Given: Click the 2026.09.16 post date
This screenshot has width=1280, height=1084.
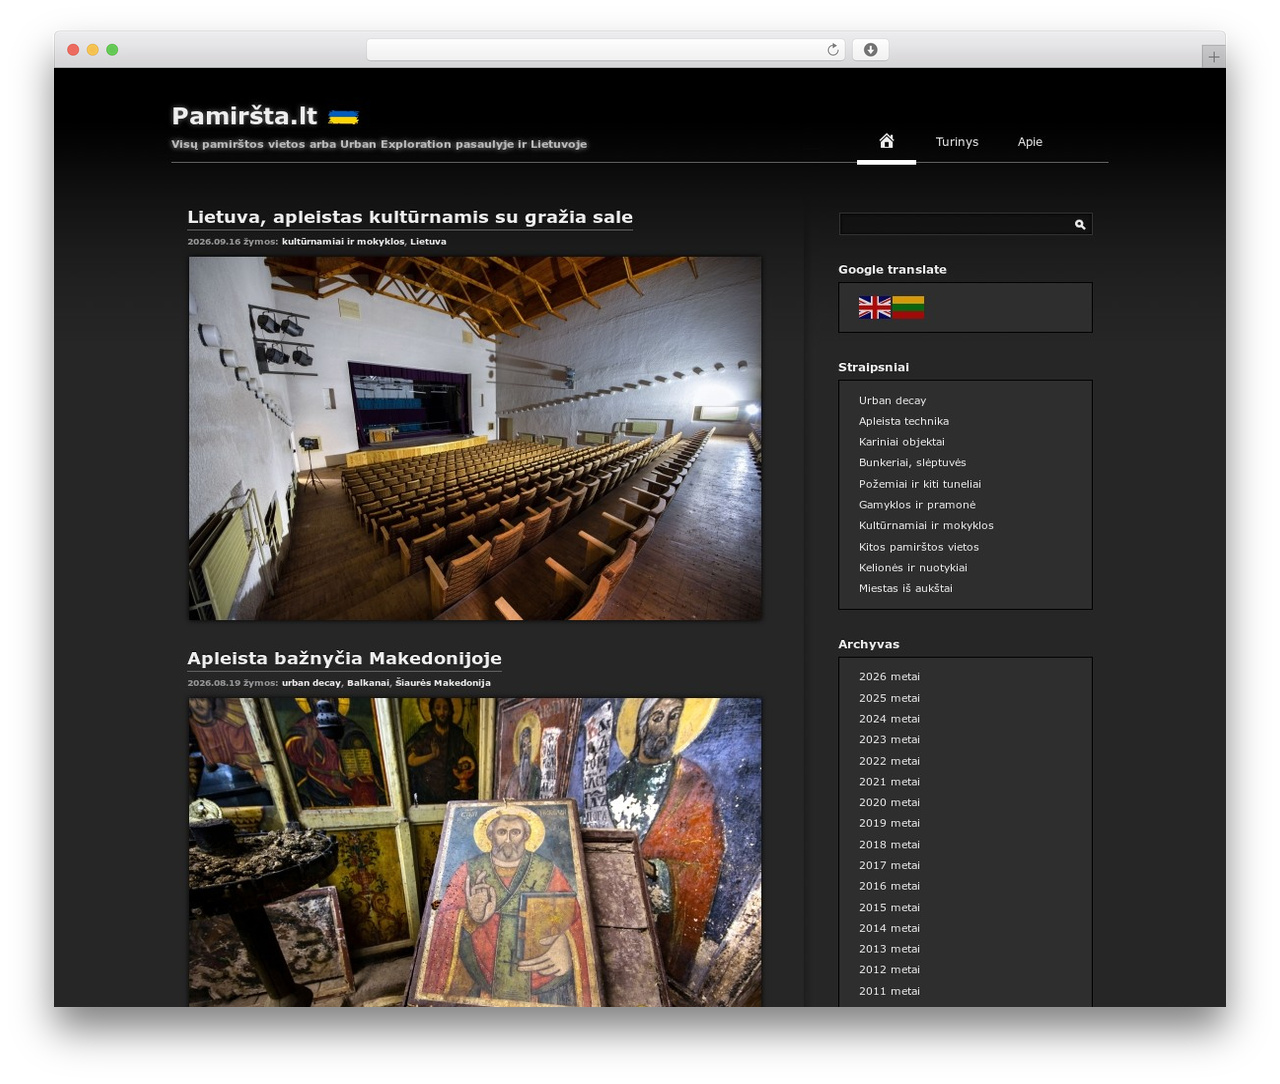Looking at the screenshot, I should pos(214,241).
